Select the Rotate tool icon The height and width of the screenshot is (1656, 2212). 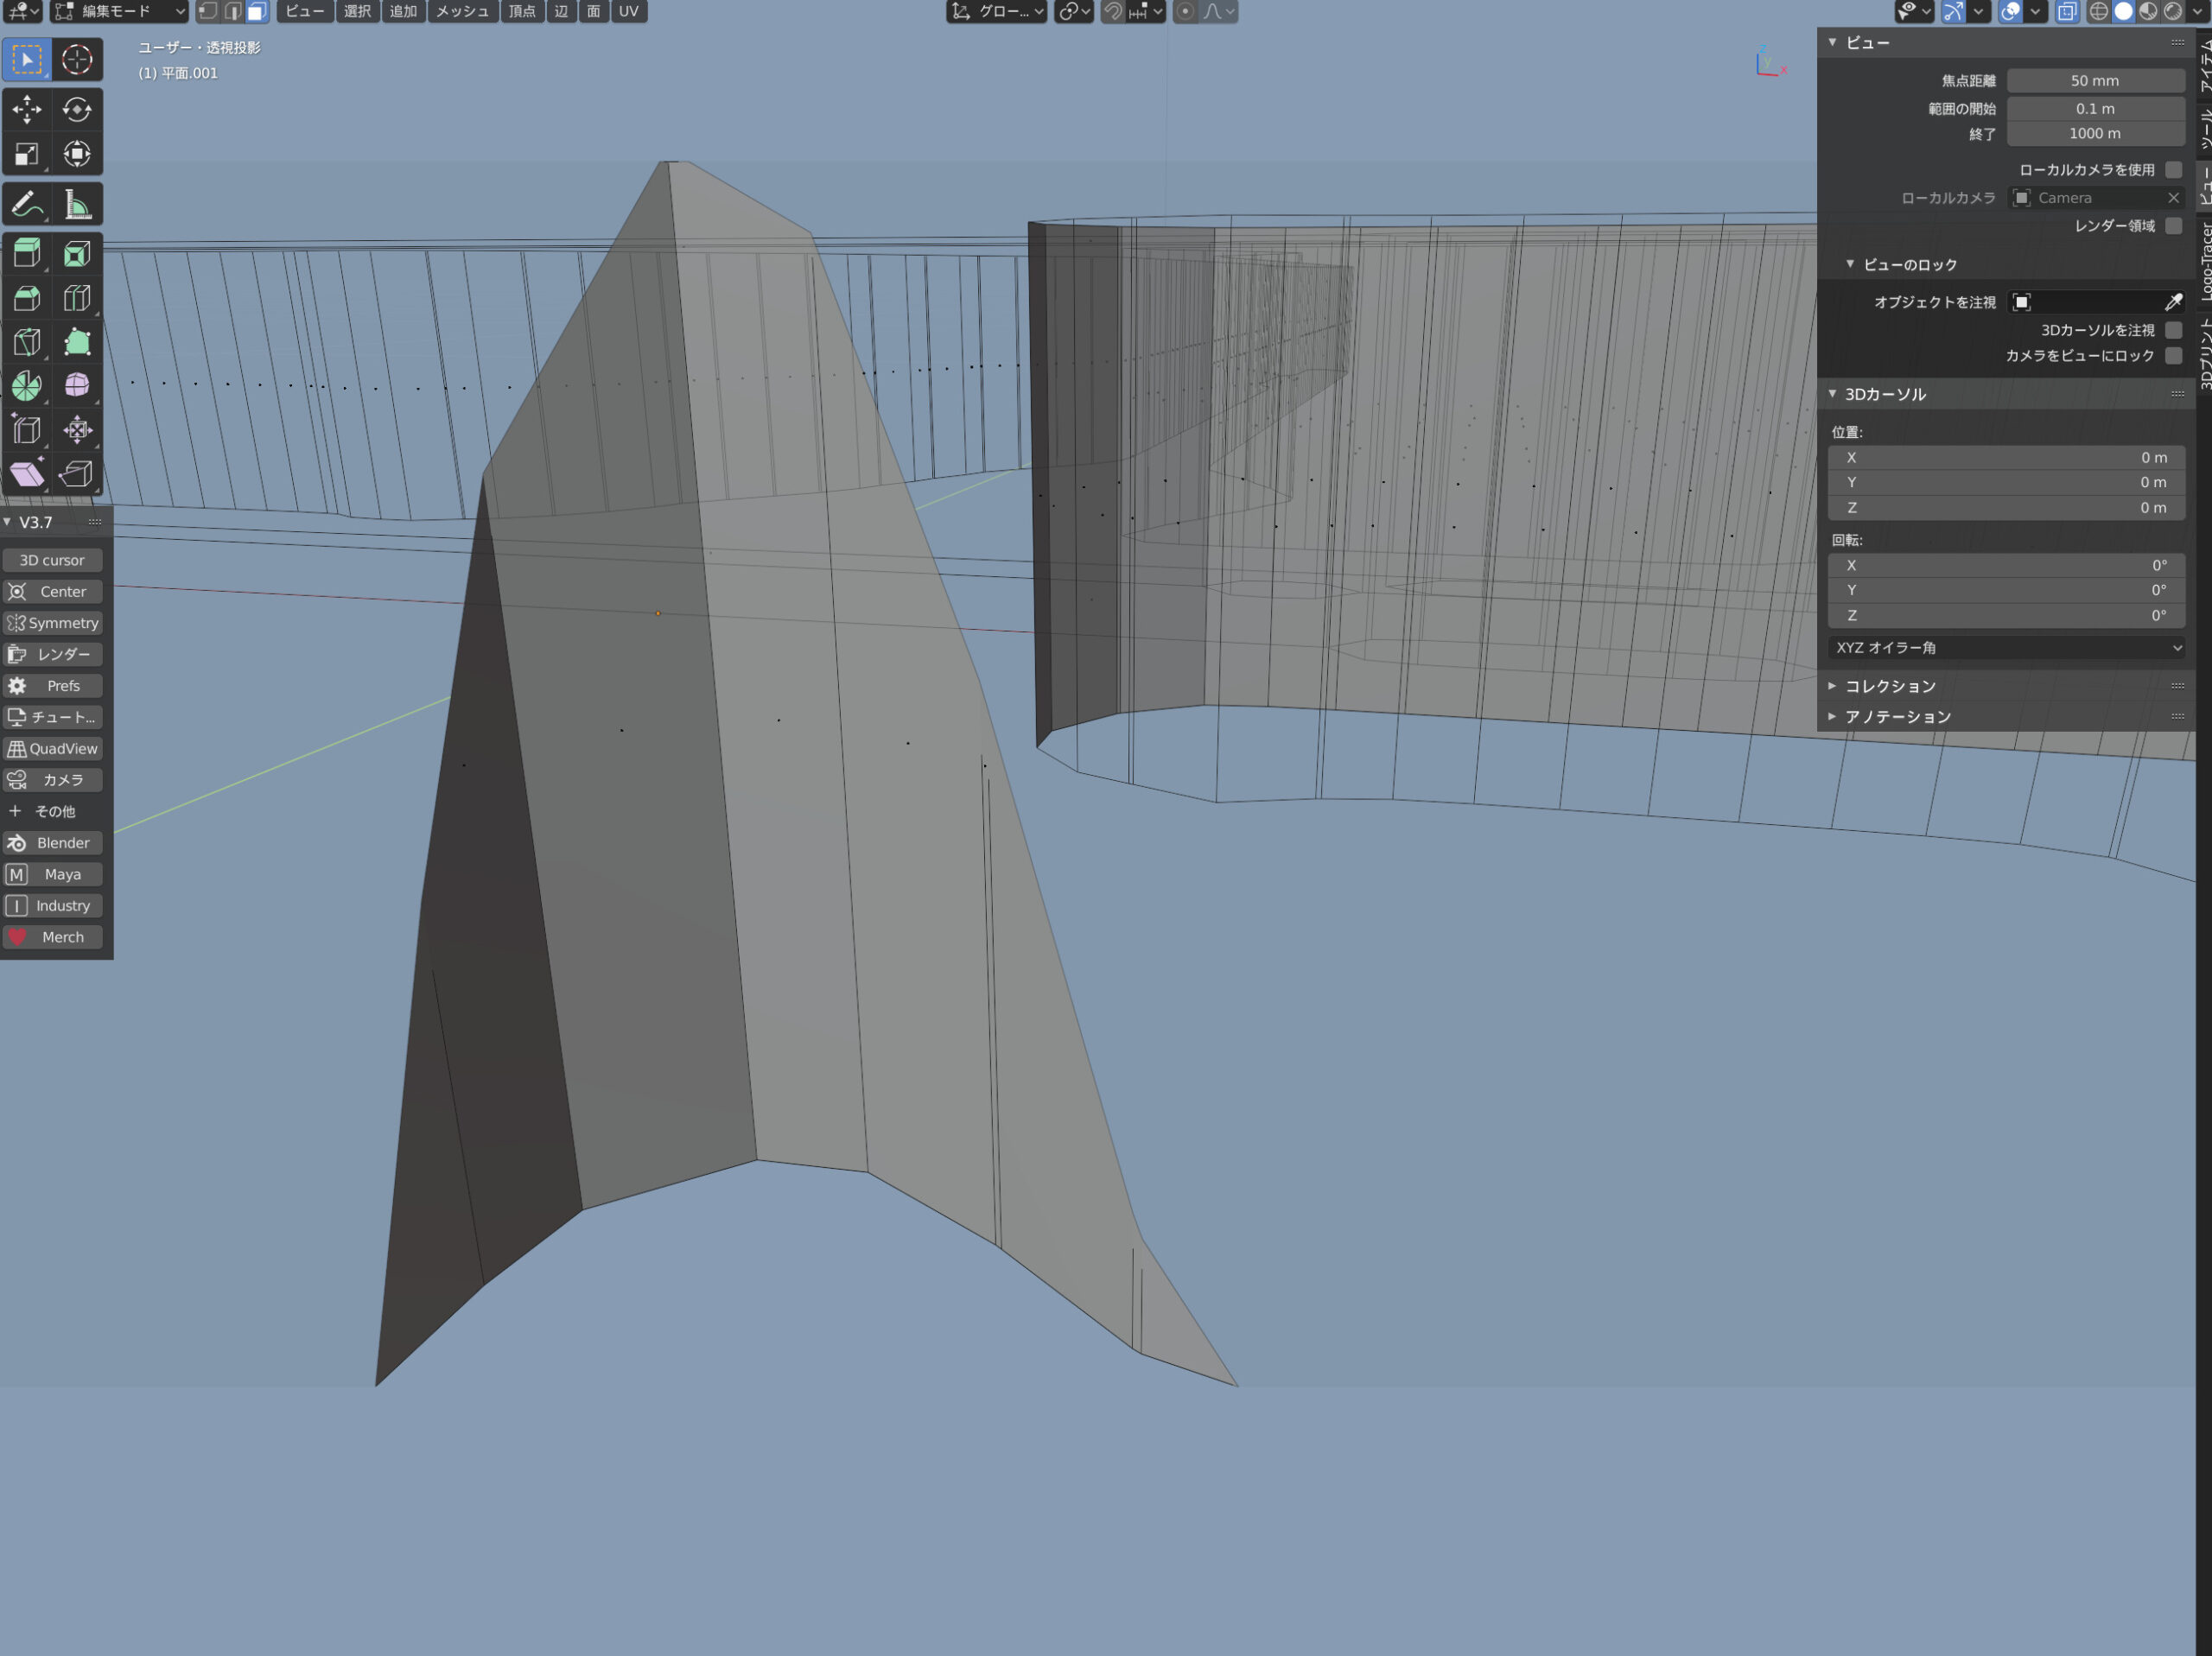(77, 108)
